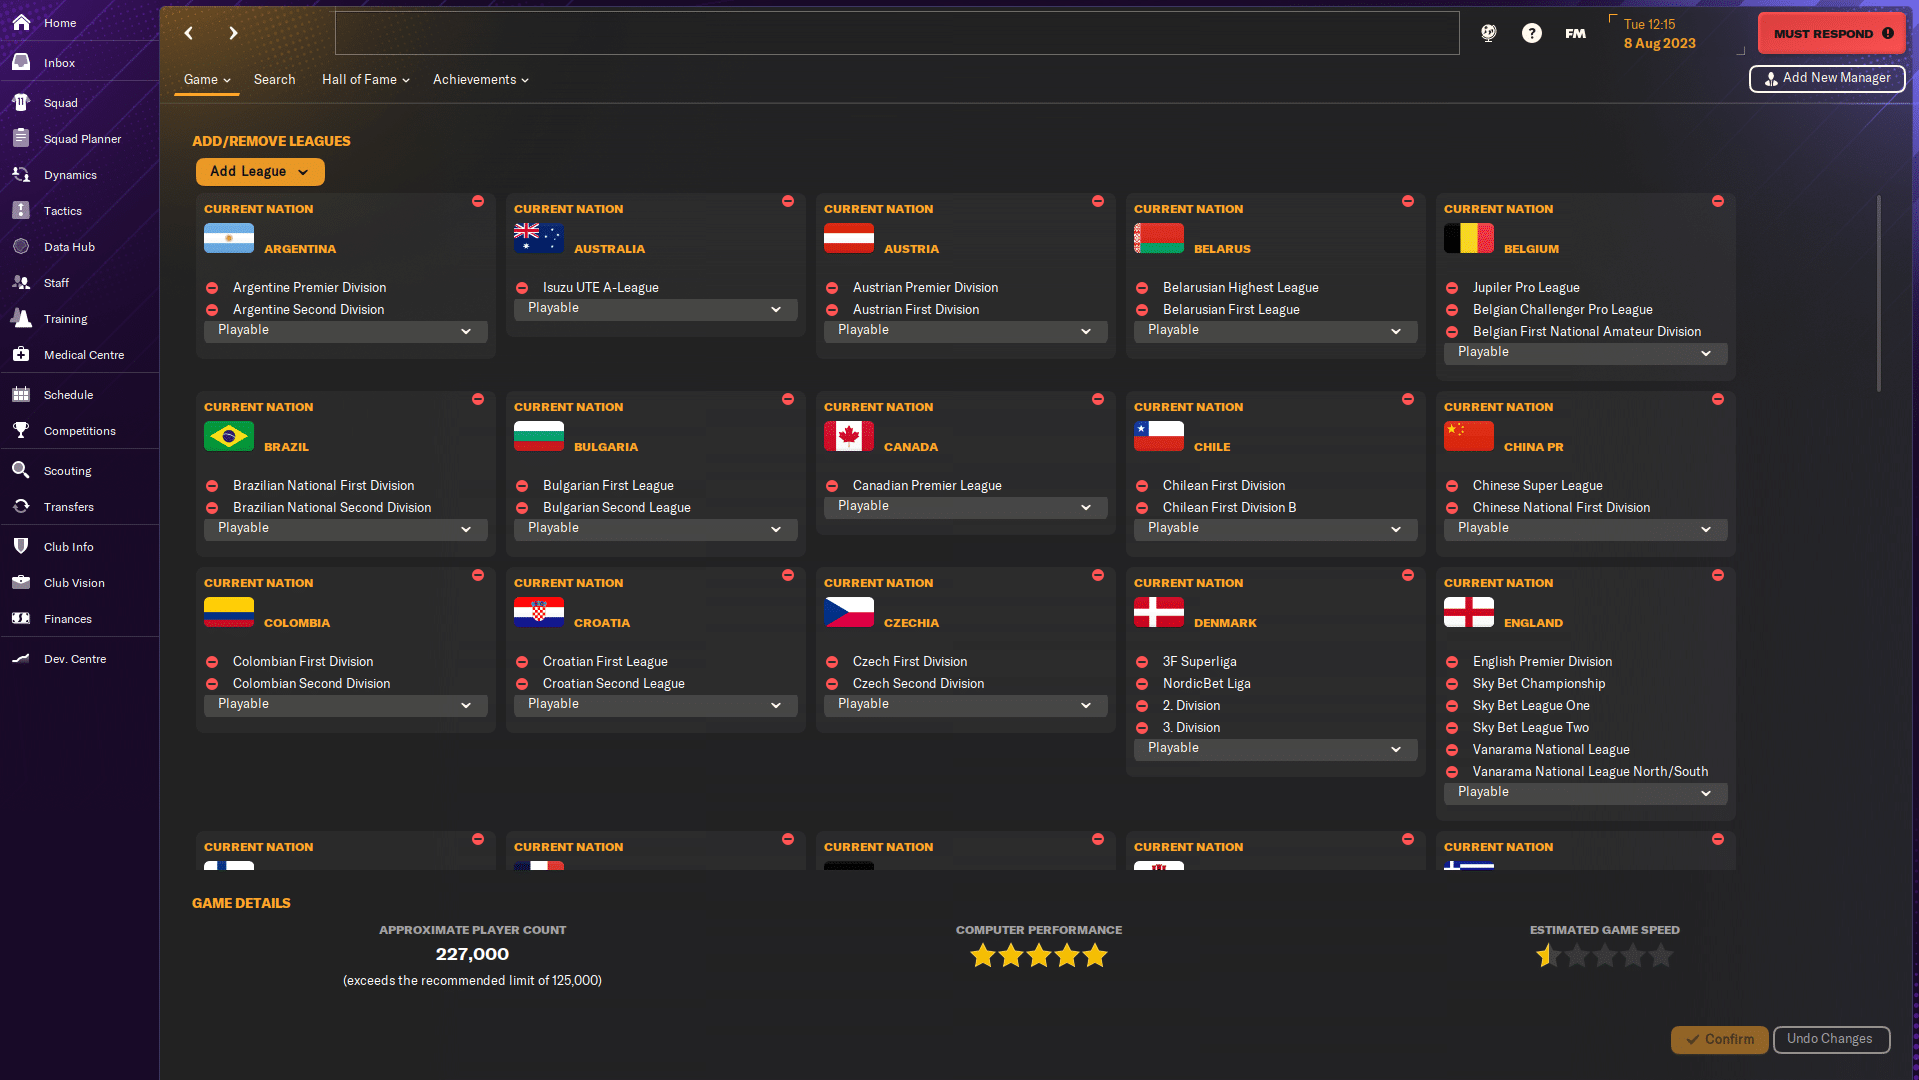This screenshot has width=1919, height=1080.
Task: Open the Tactics sidebar icon
Action: pyautogui.click(x=21, y=211)
